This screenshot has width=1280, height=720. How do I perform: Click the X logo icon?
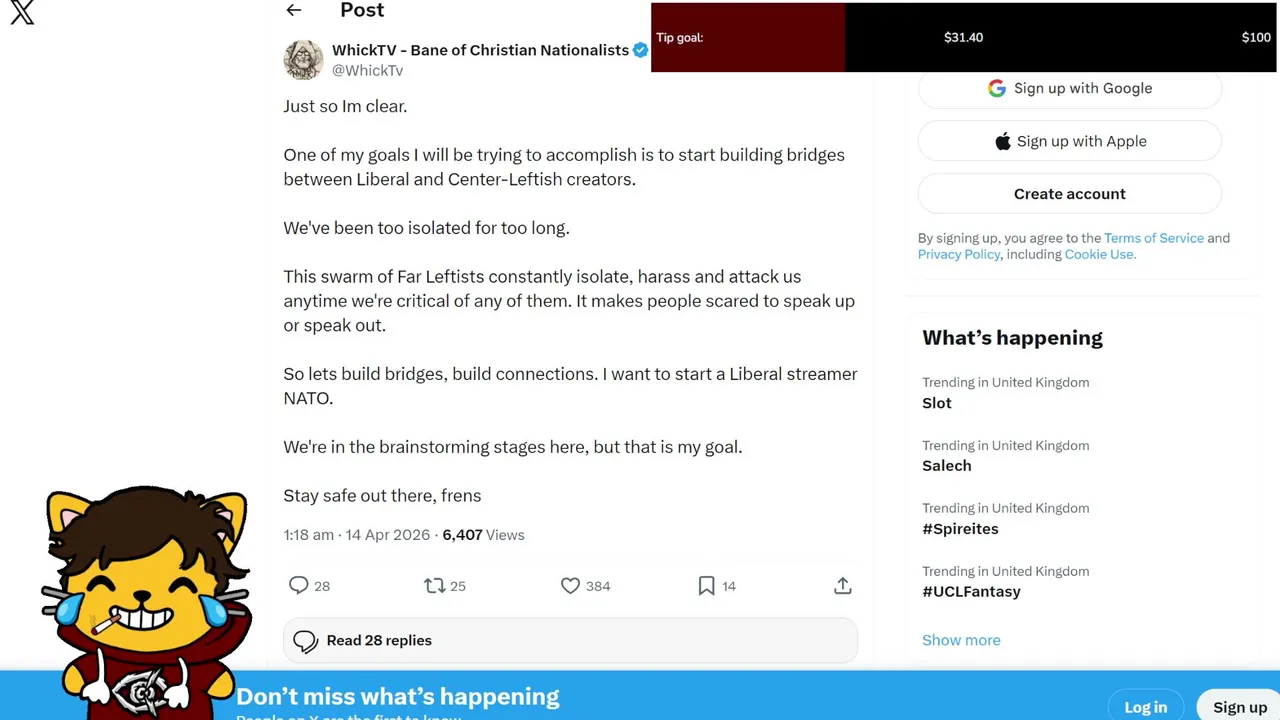pyautogui.click(x=22, y=13)
